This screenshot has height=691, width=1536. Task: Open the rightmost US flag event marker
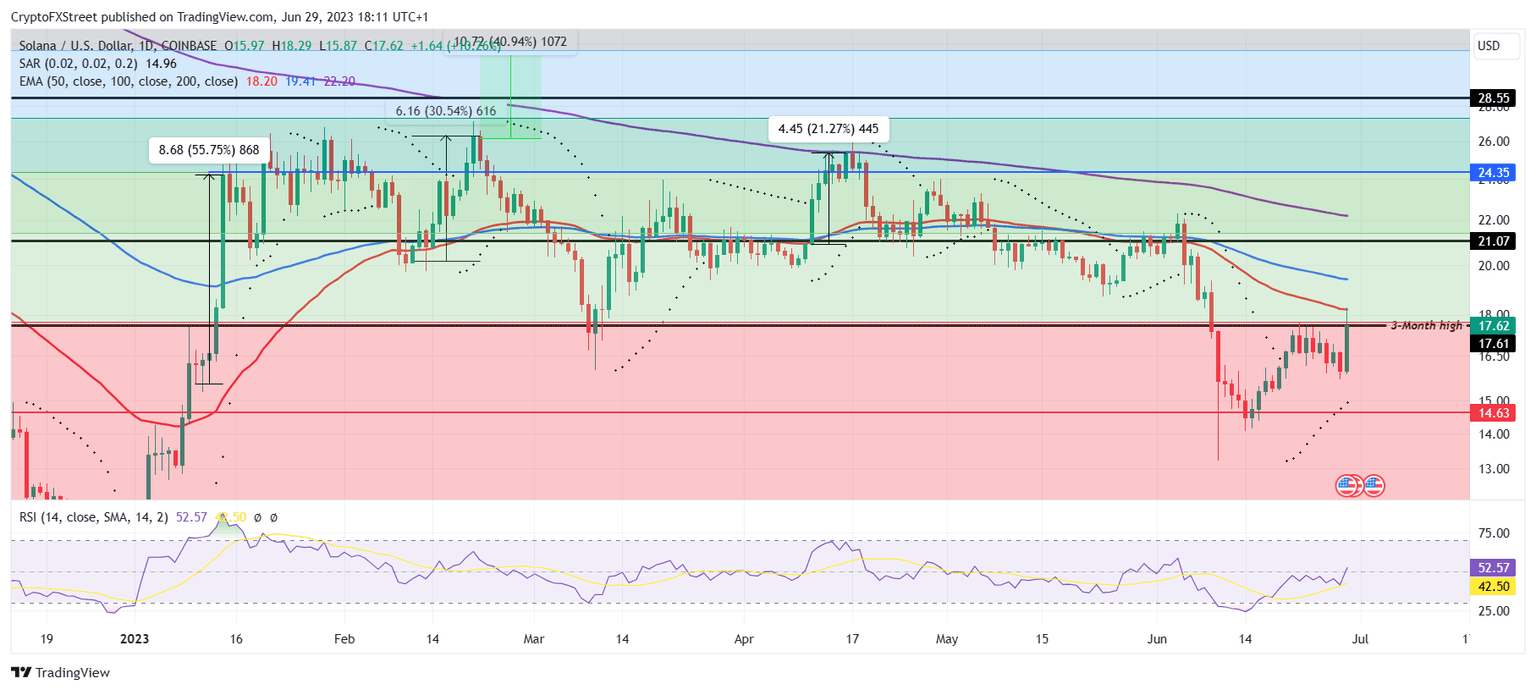pos(1374,486)
